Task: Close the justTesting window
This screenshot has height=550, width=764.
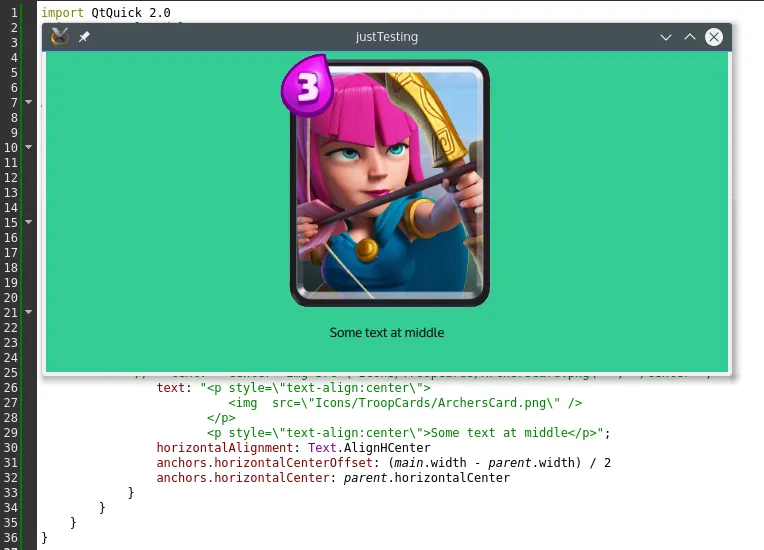Action: (x=714, y=37)
